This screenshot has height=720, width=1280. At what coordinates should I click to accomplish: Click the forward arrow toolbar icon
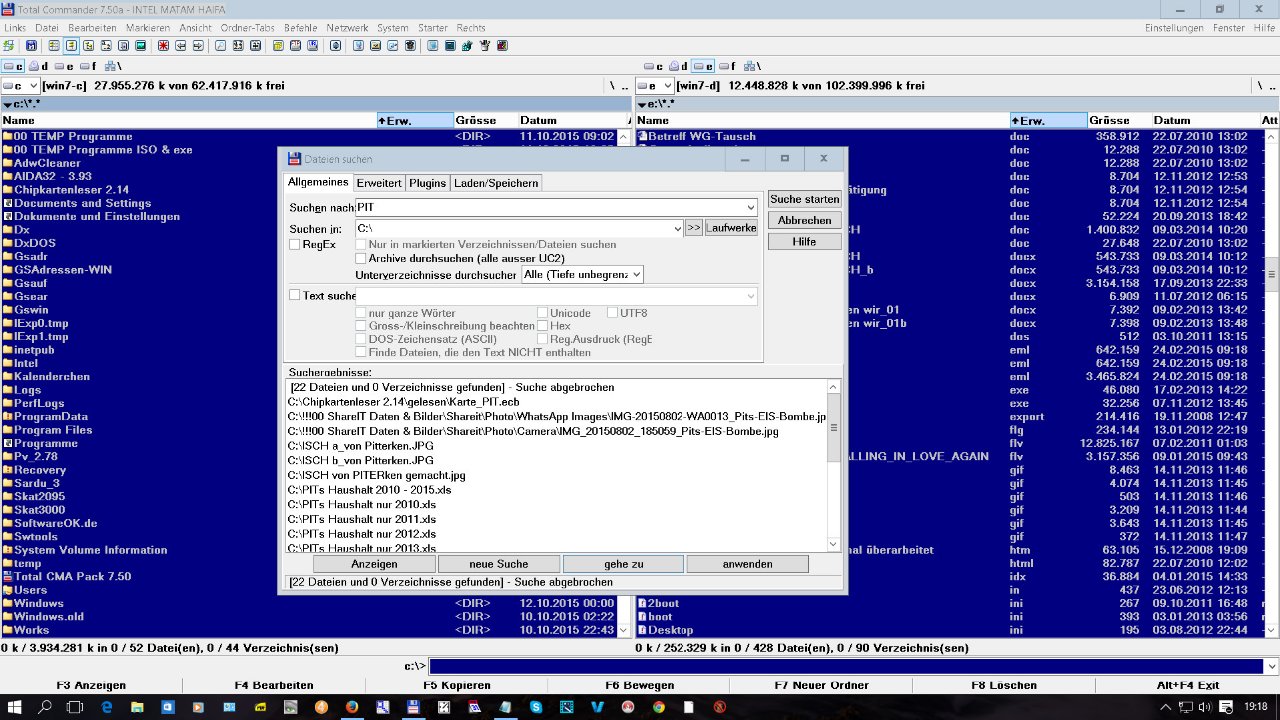(x=198, y=45)
